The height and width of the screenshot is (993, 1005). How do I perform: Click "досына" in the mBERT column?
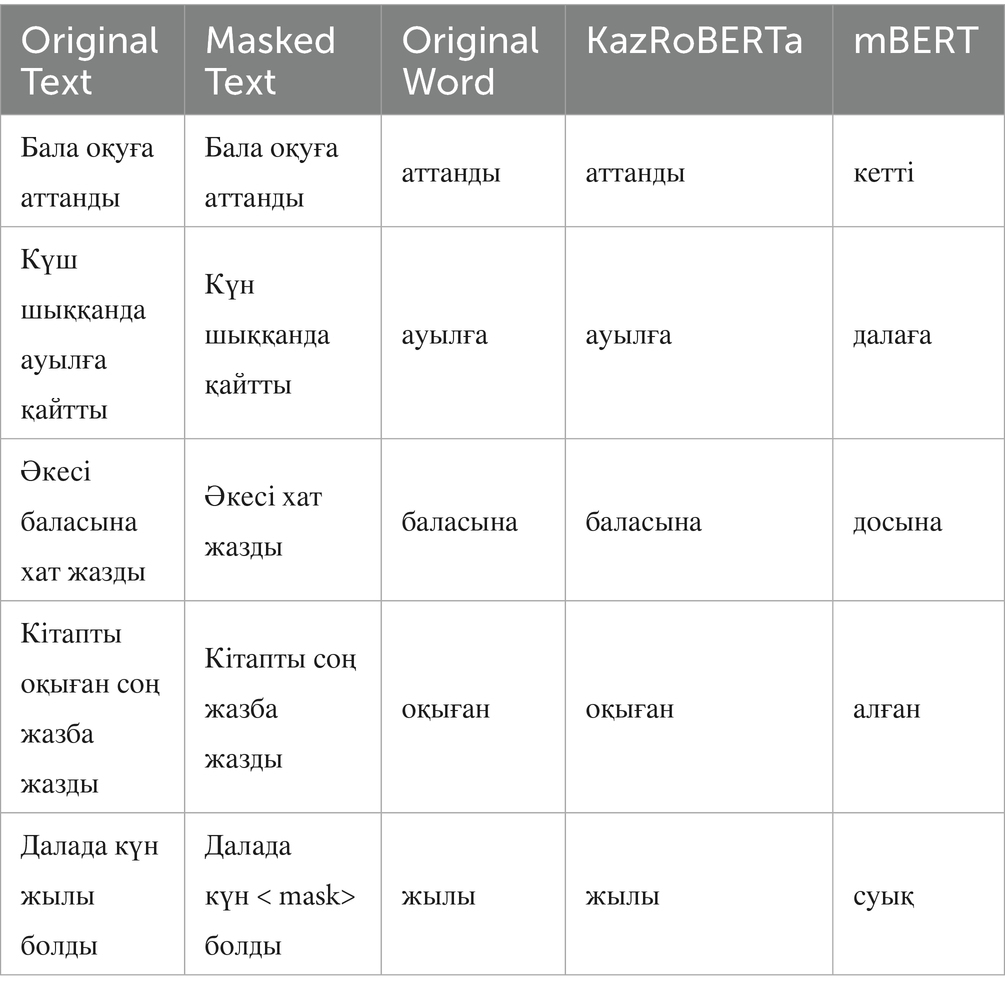click(897, 522)
